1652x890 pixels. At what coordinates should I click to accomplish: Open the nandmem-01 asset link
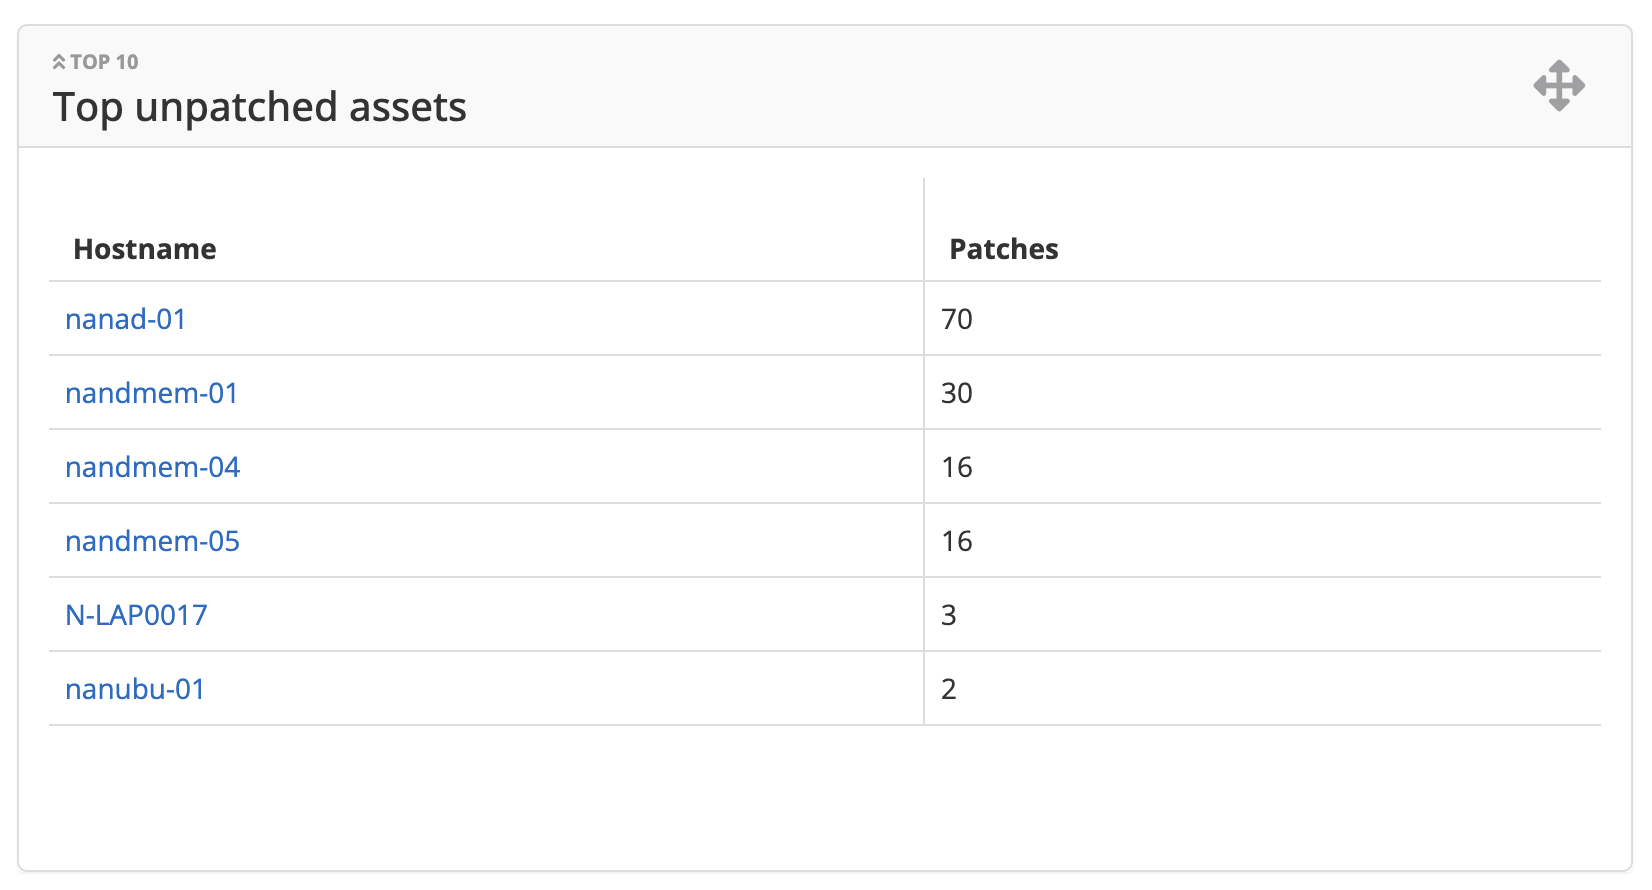(152, 393)
